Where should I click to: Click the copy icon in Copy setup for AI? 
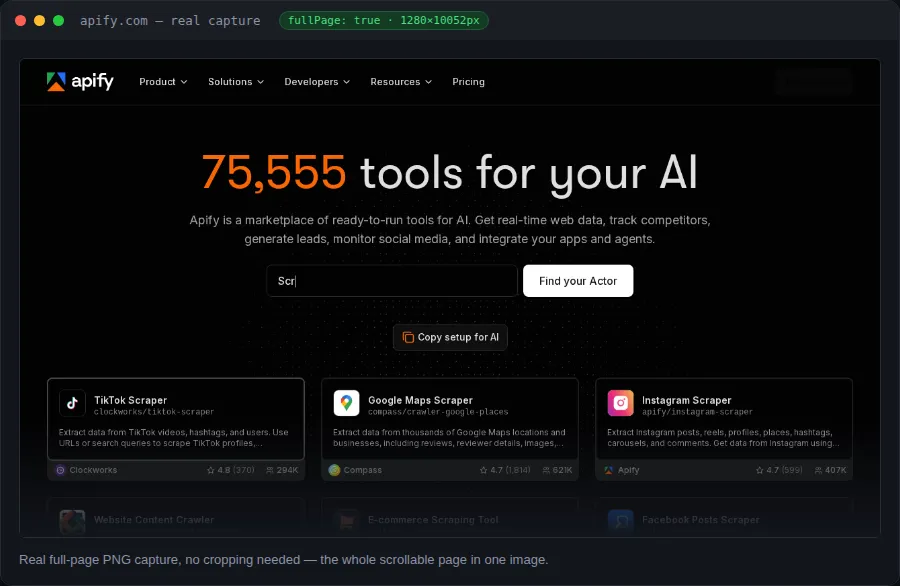[408, 337]
